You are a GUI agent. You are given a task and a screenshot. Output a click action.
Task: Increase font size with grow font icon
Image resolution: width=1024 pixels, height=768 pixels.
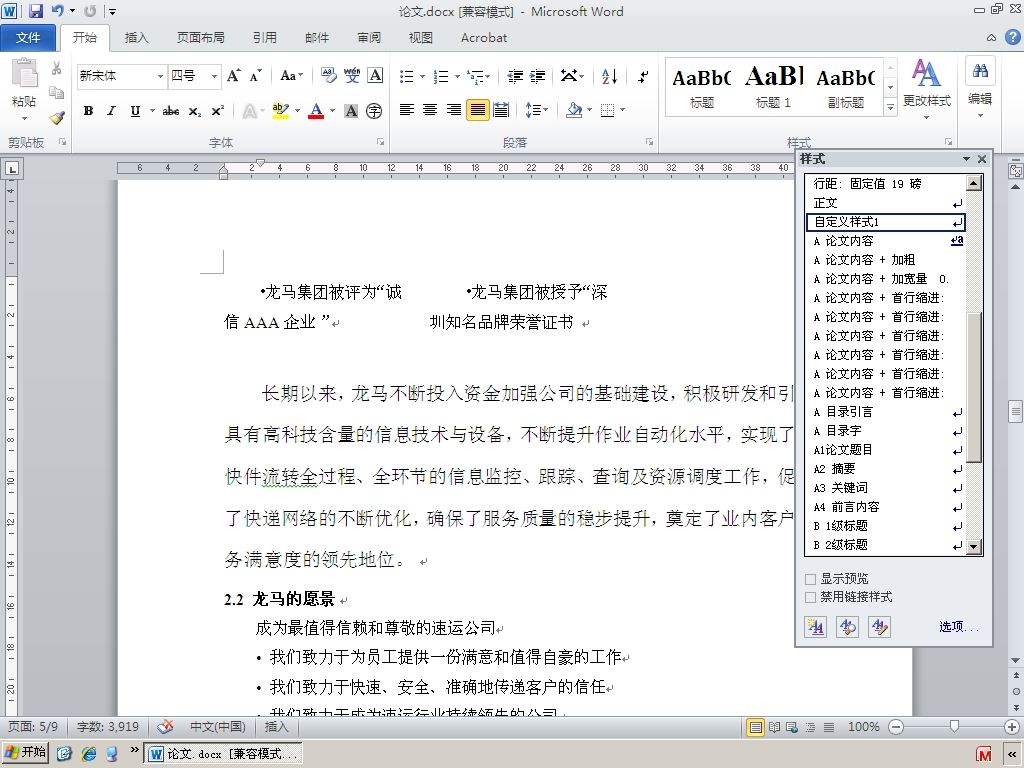tap(233, 76)
